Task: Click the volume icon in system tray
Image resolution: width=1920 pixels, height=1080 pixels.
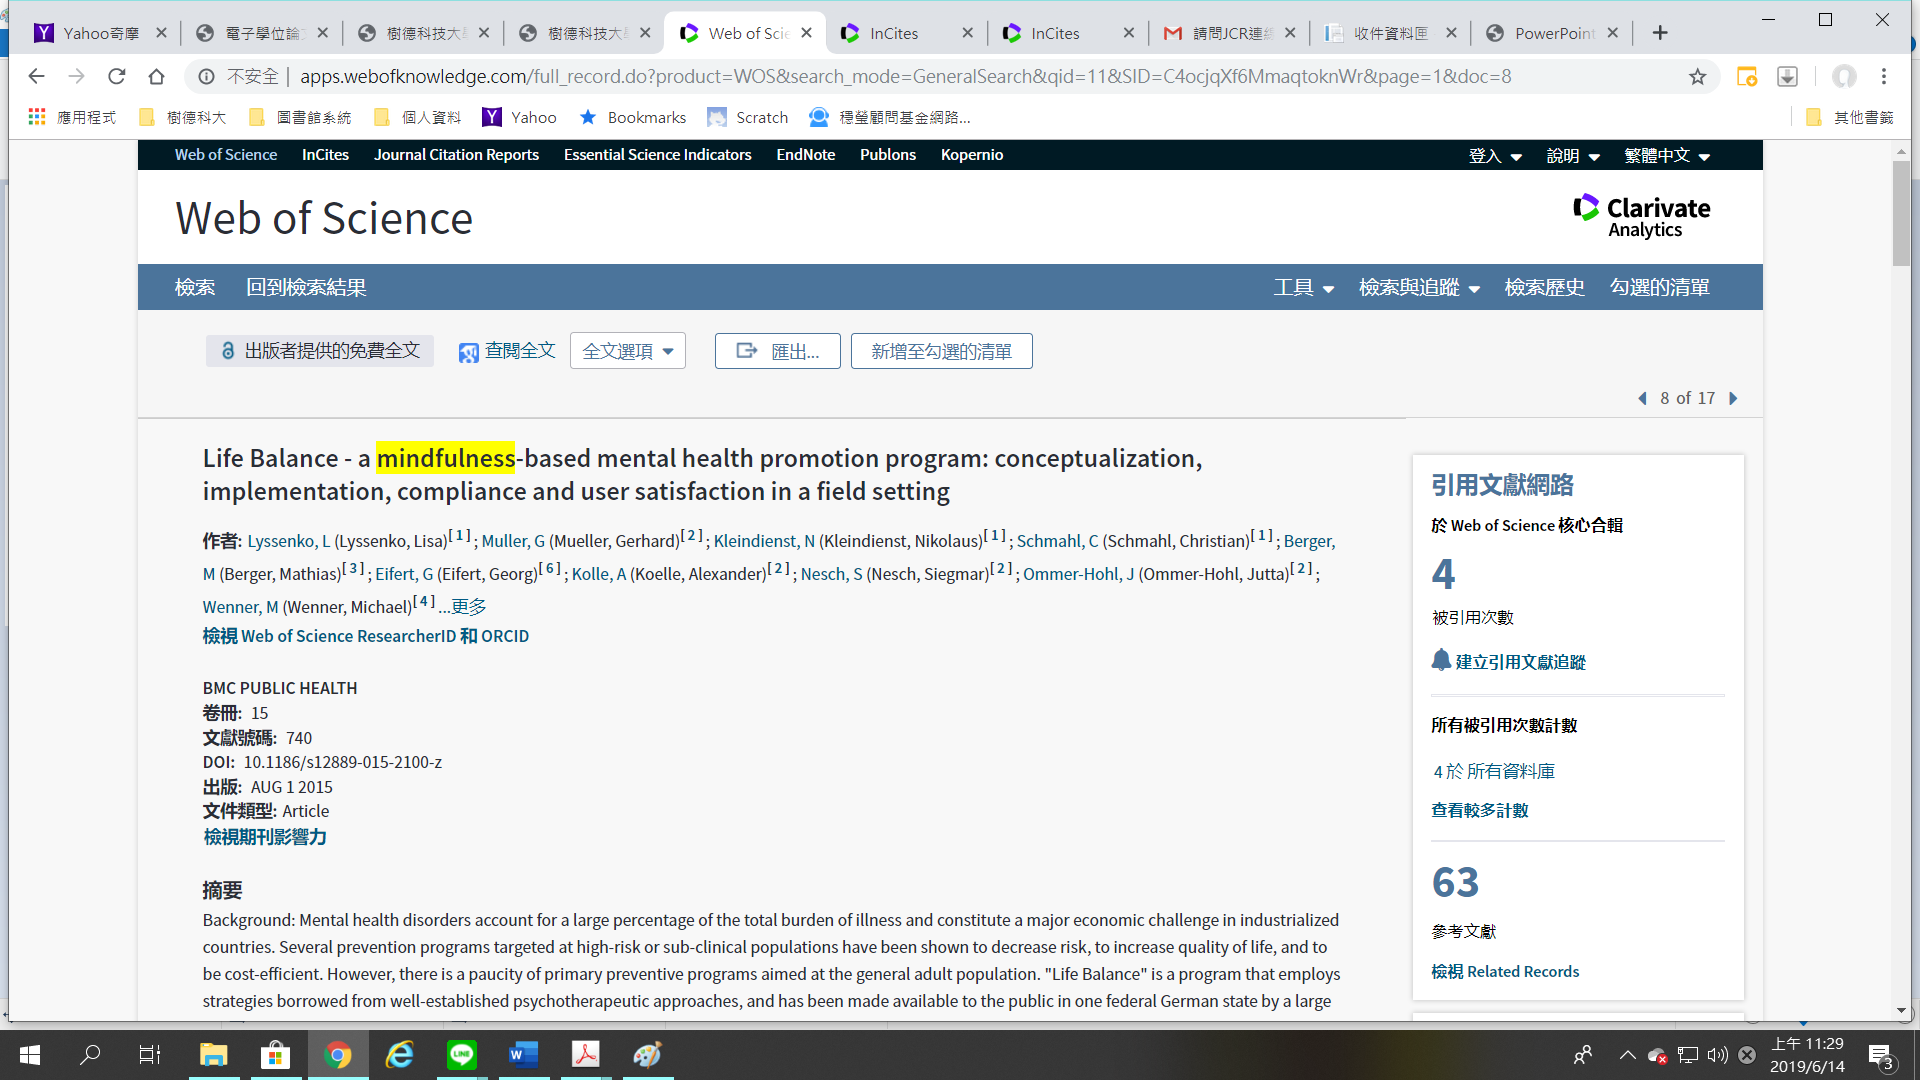Action: 1717,1055
